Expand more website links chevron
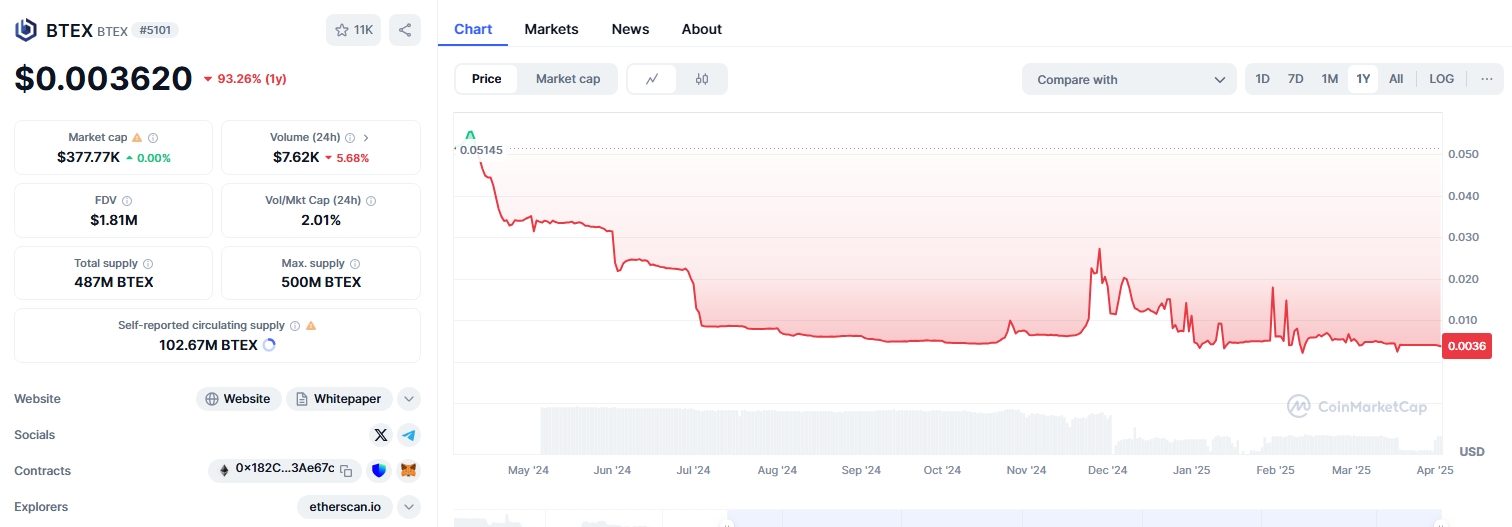The image size is (1512, 527). [x=409, y=399]
